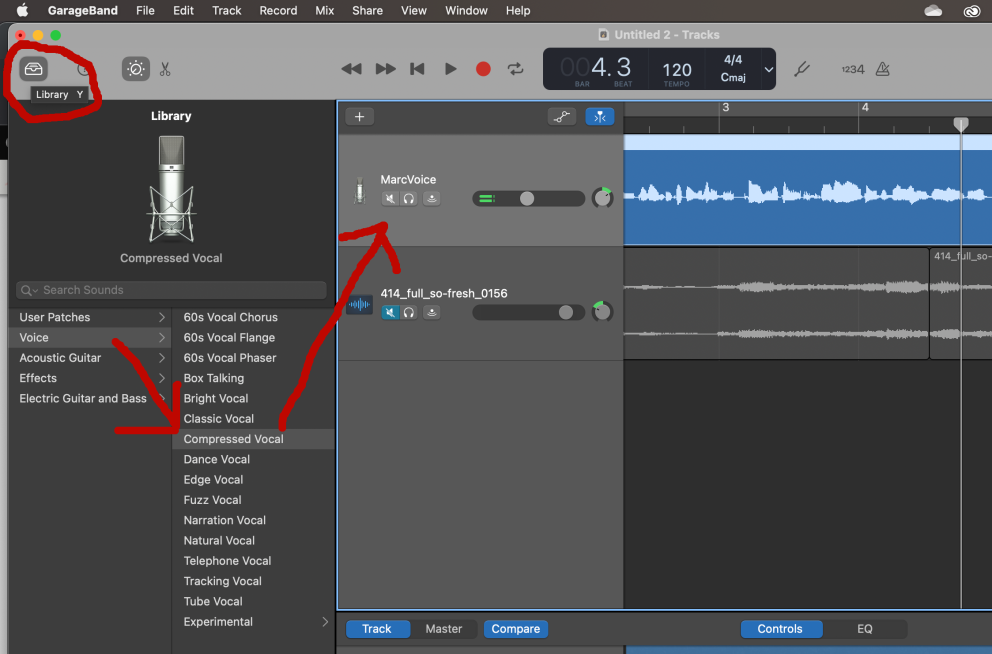Image resolution: width=992 pixels, height=654 pixels.
Task: Open Creative Cloud menu bar icon
Action: point(972,11)
